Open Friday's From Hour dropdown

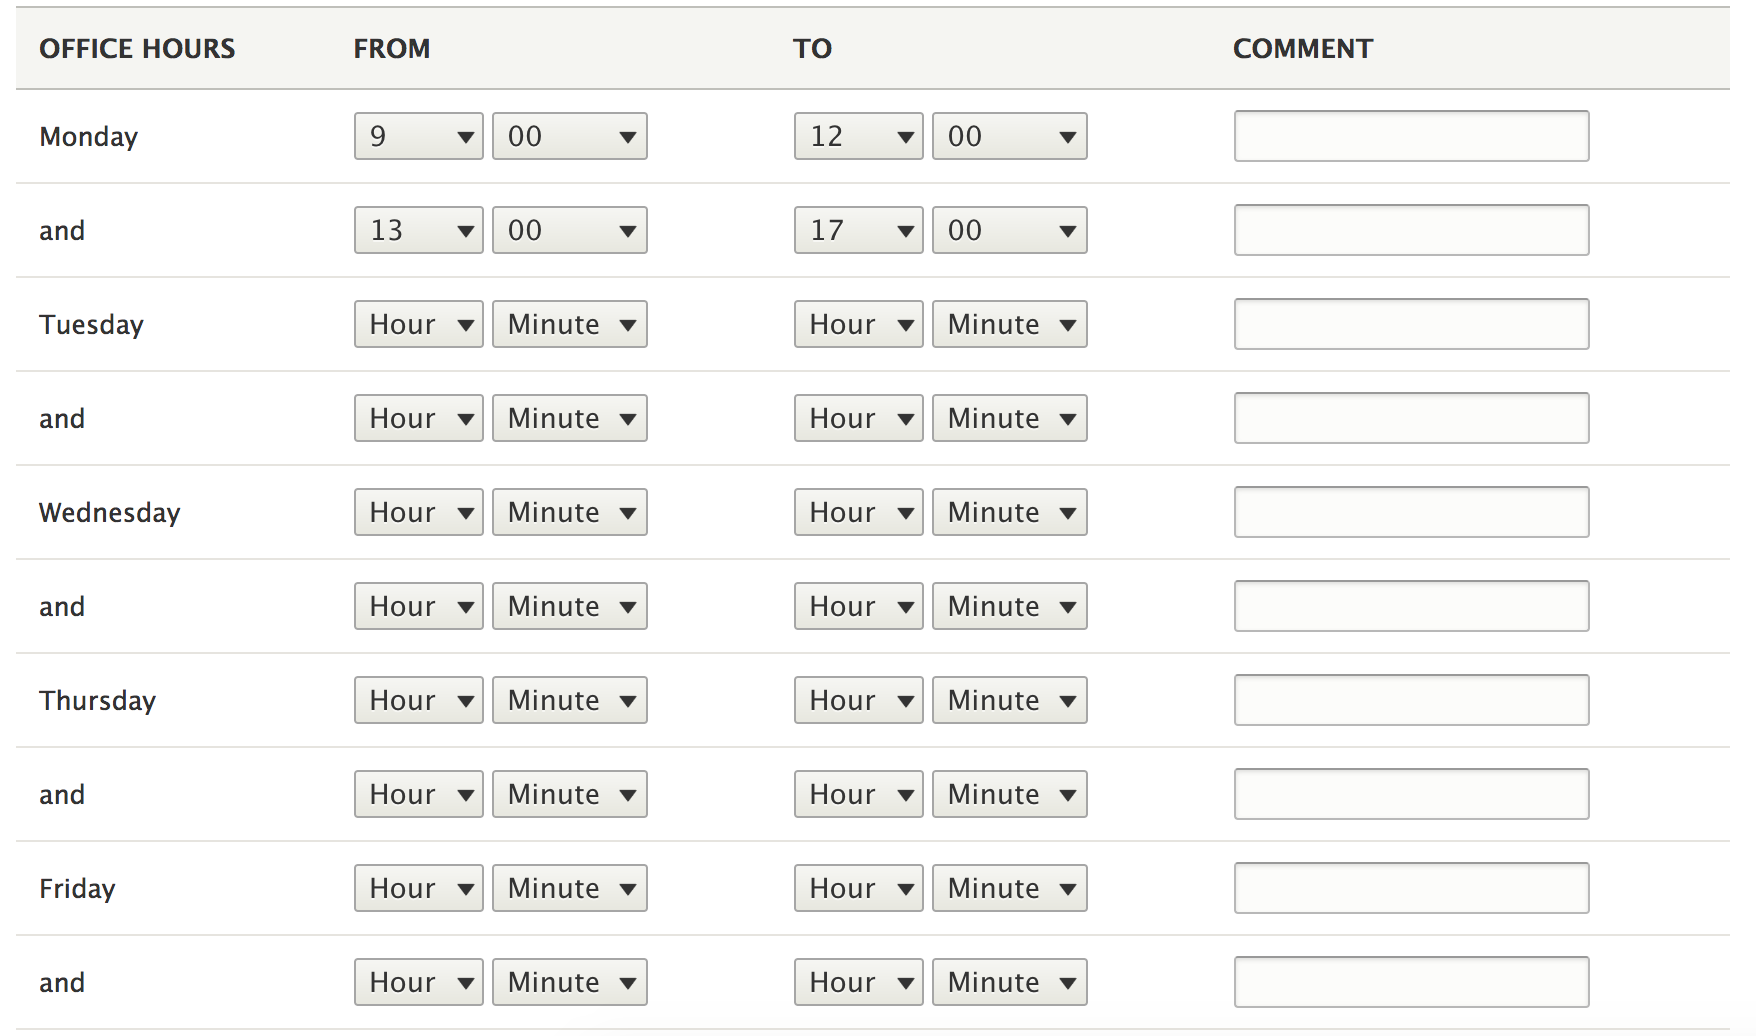[x=418, y=888]
